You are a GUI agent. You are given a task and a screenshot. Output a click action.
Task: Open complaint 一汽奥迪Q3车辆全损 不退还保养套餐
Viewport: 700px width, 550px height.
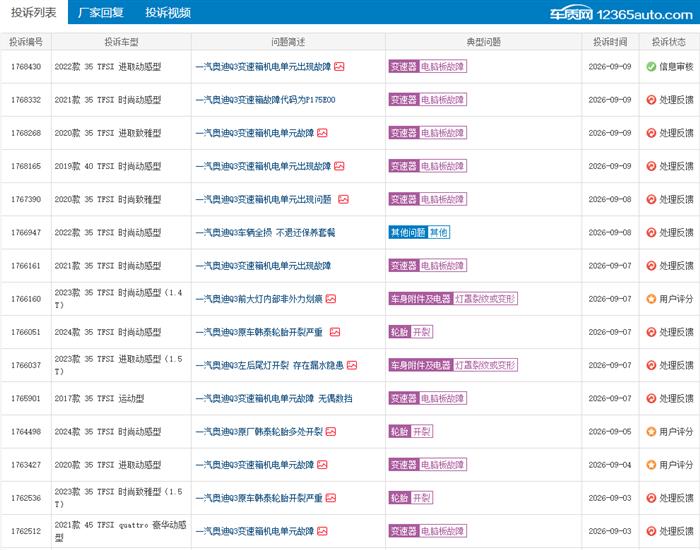(x=266, y=233)
